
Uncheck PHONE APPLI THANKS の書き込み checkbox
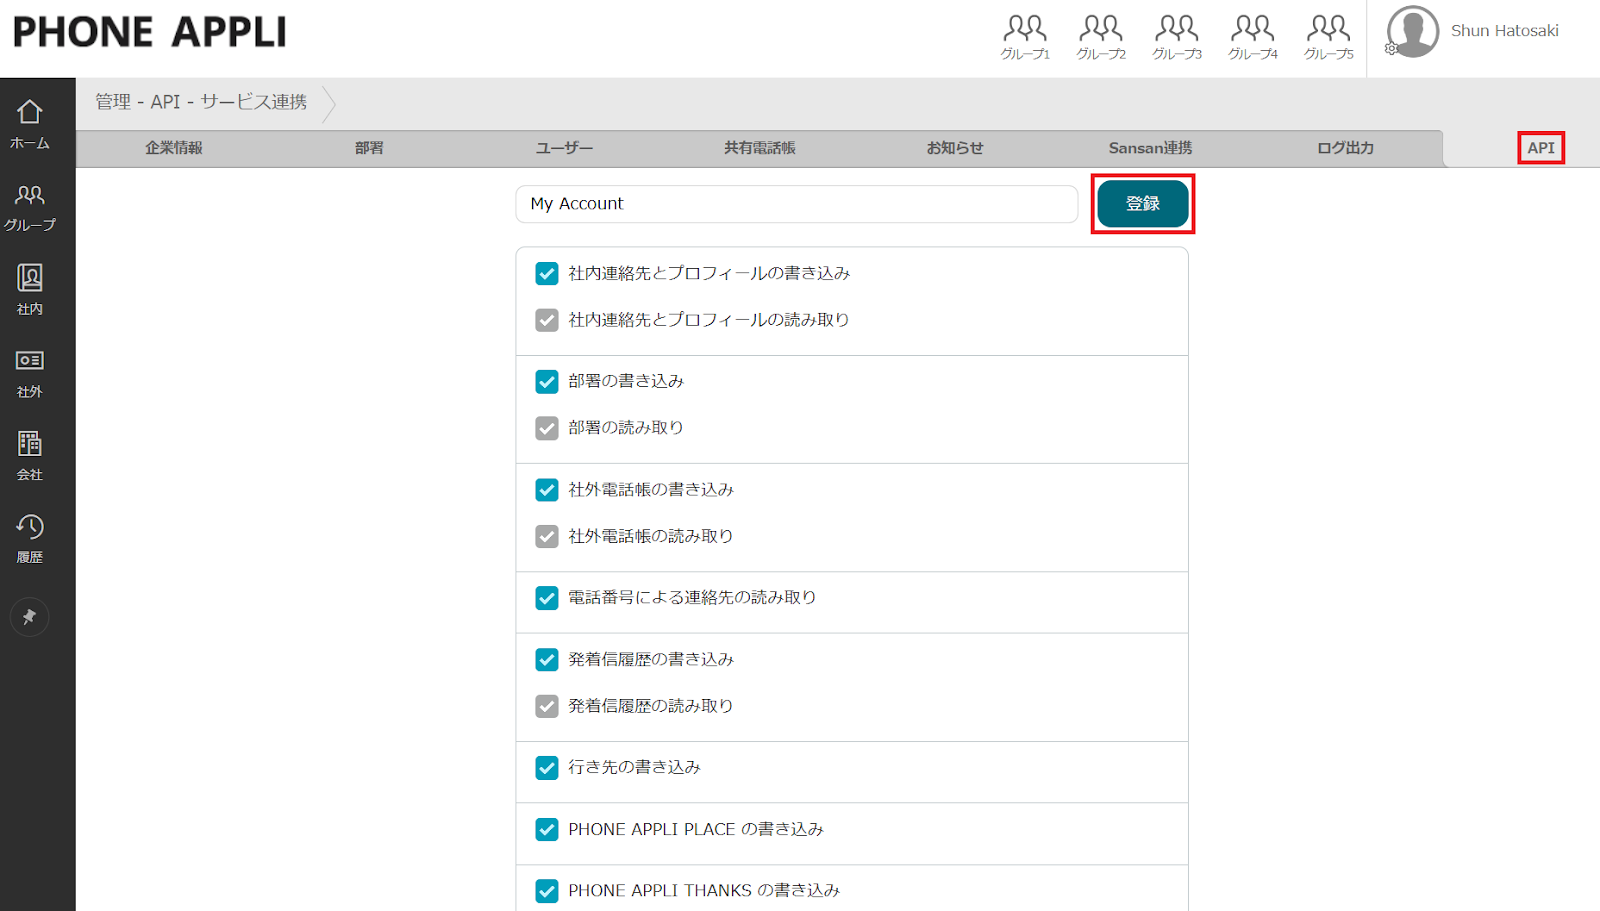(x=547, y=891)
